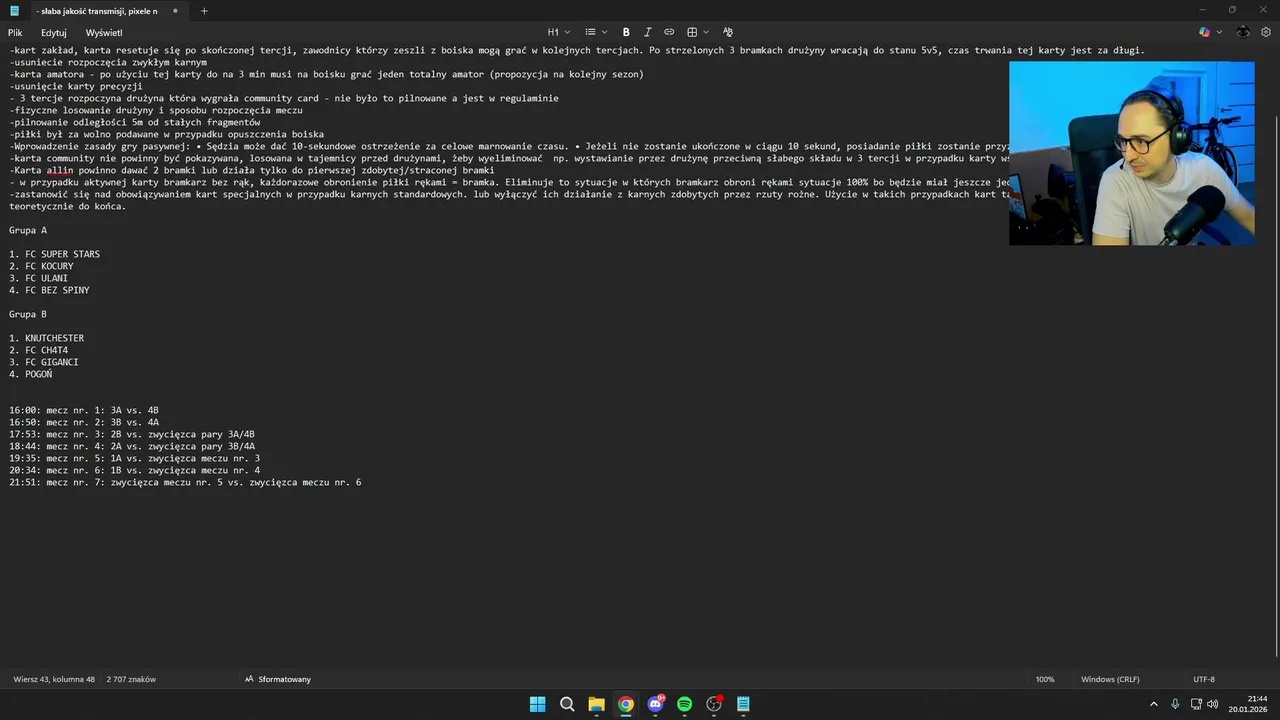Change the UTF-8 encoding setting

(1204, 679)
